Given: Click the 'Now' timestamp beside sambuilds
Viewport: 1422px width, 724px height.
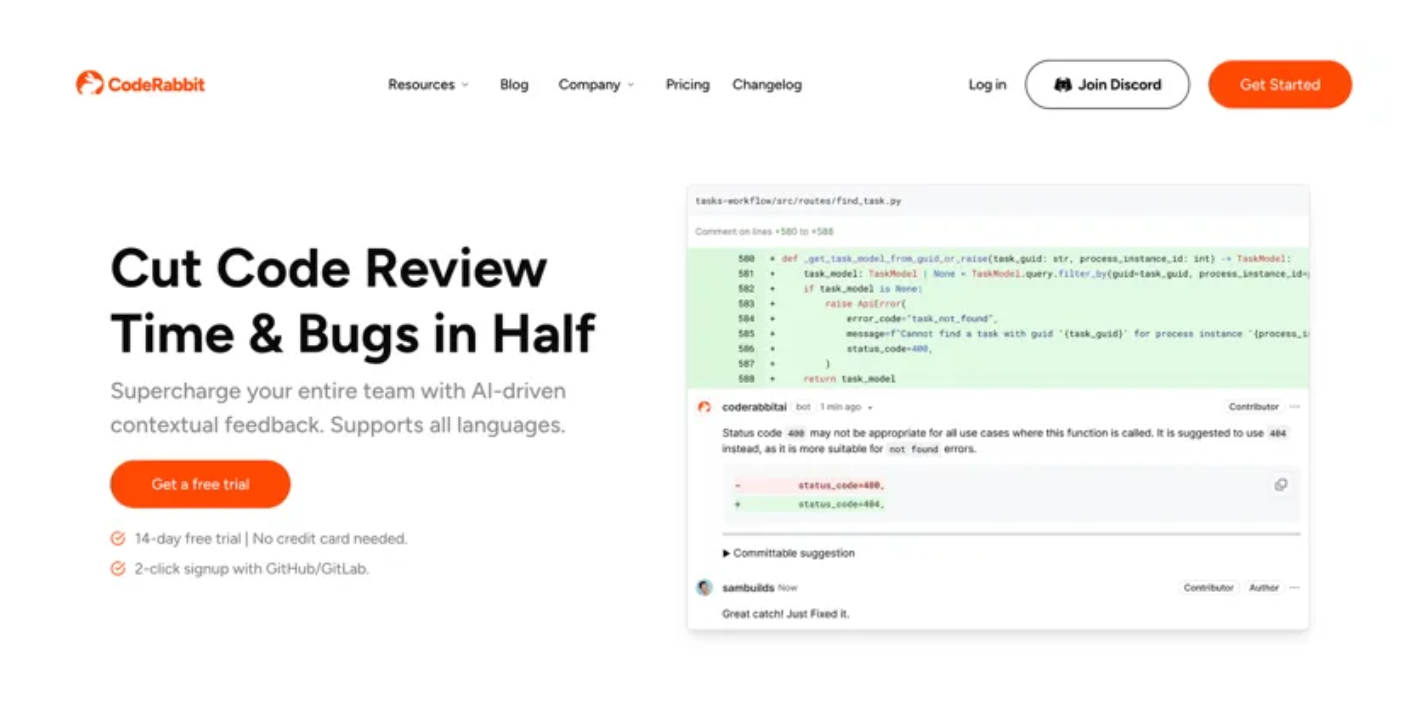Looking at the screenshot, I should [x=788, y=588].
